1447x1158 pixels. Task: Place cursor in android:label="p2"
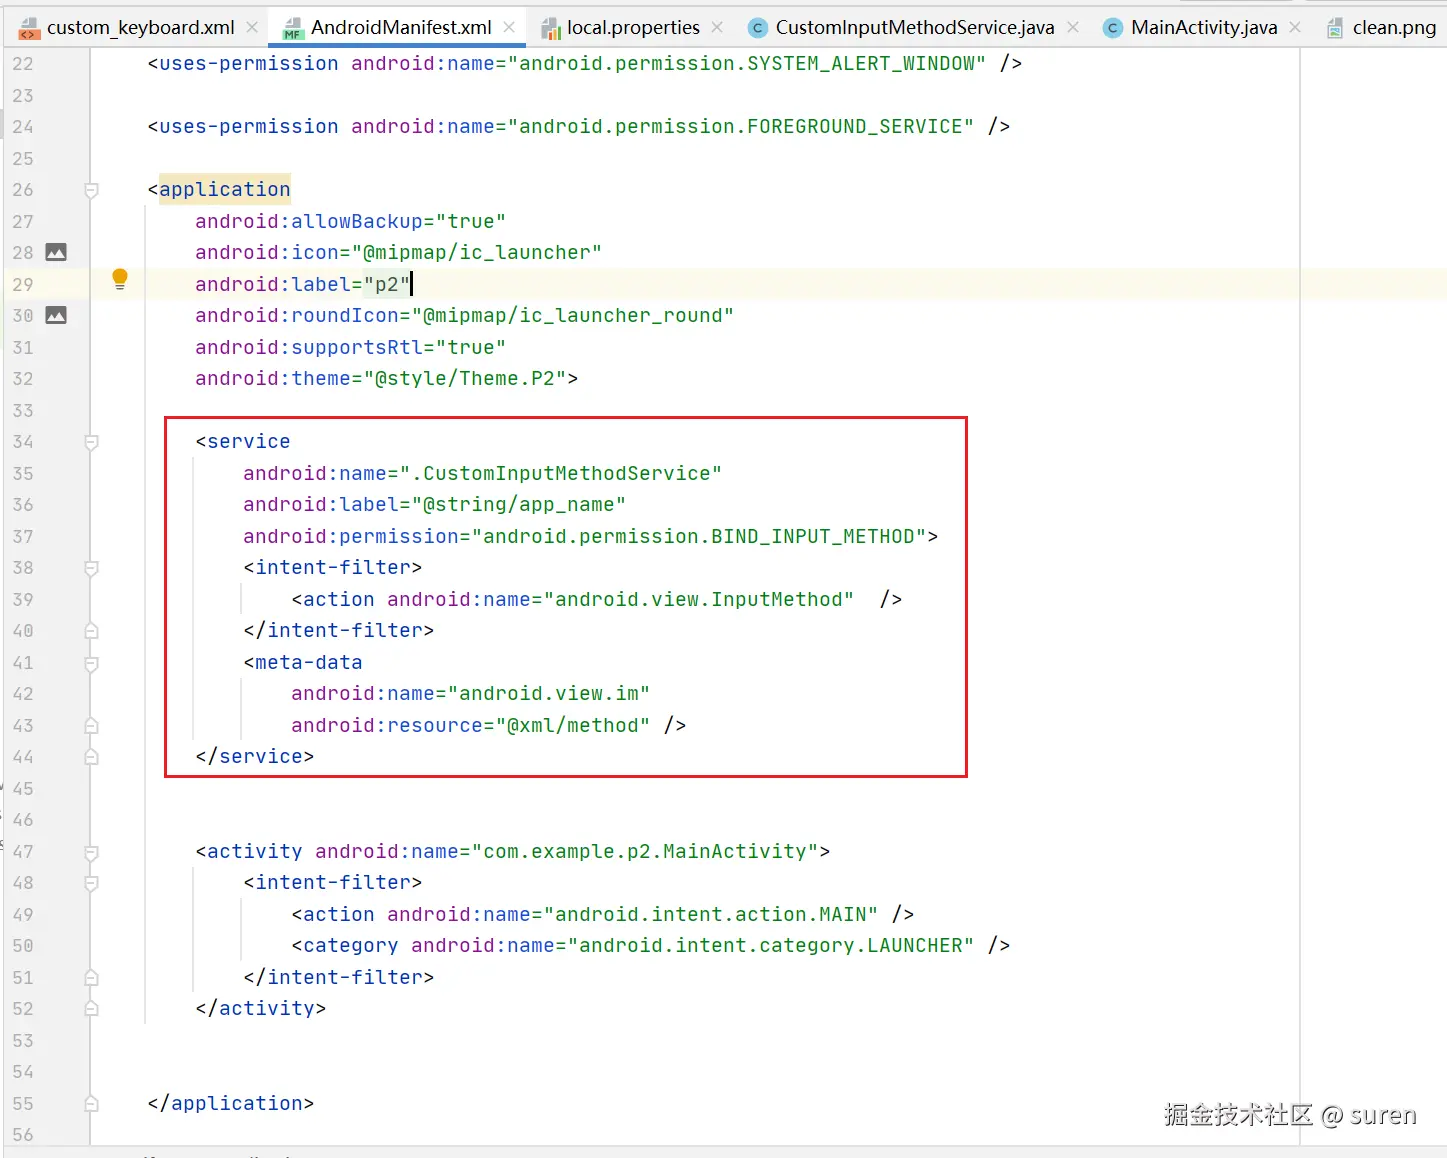click(x=303, y=284)
